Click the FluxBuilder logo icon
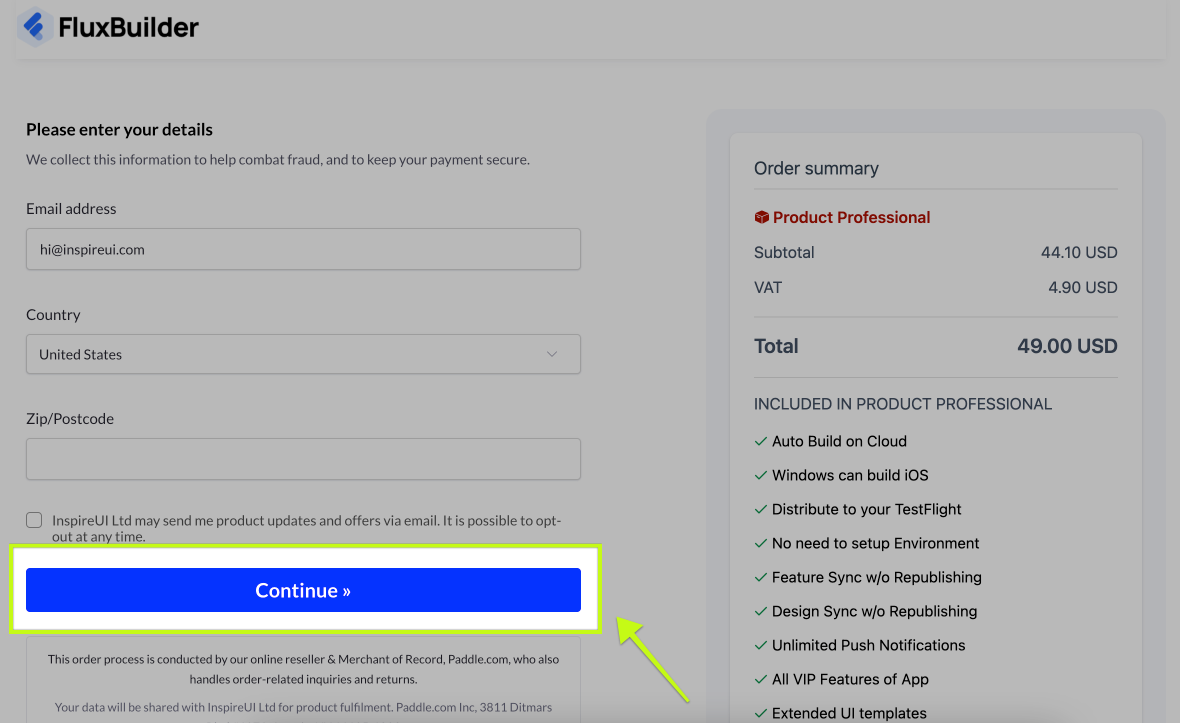 click(35, 27)
